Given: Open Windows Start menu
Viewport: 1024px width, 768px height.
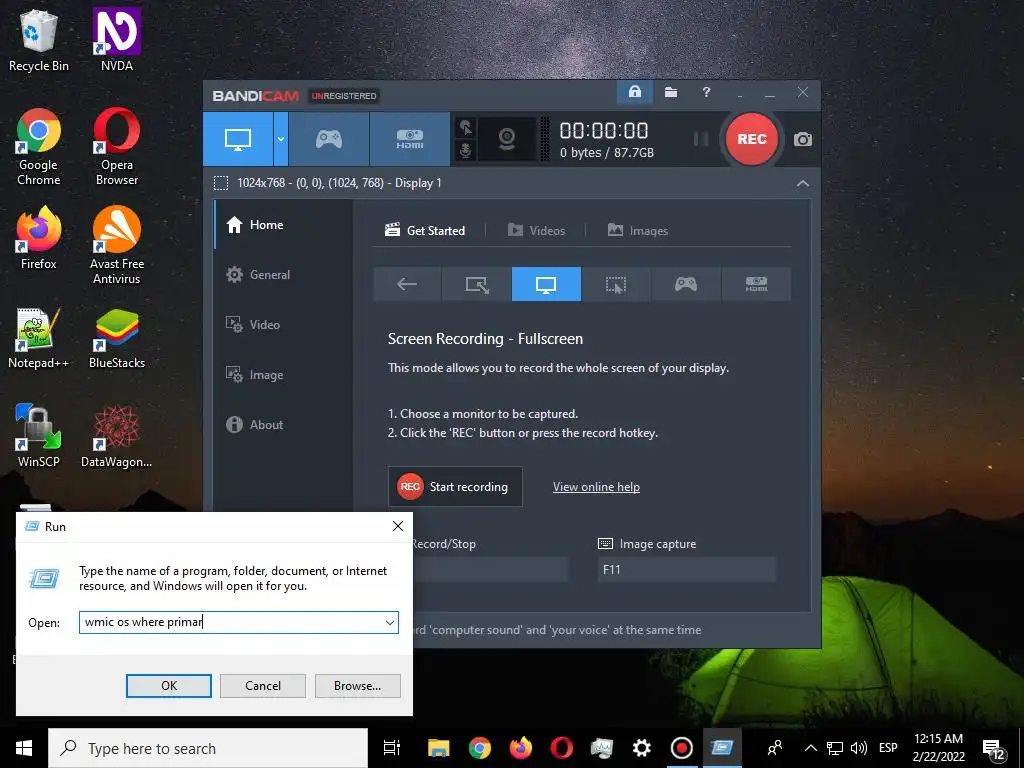Looking at the screenshot, I should (24, 748).
